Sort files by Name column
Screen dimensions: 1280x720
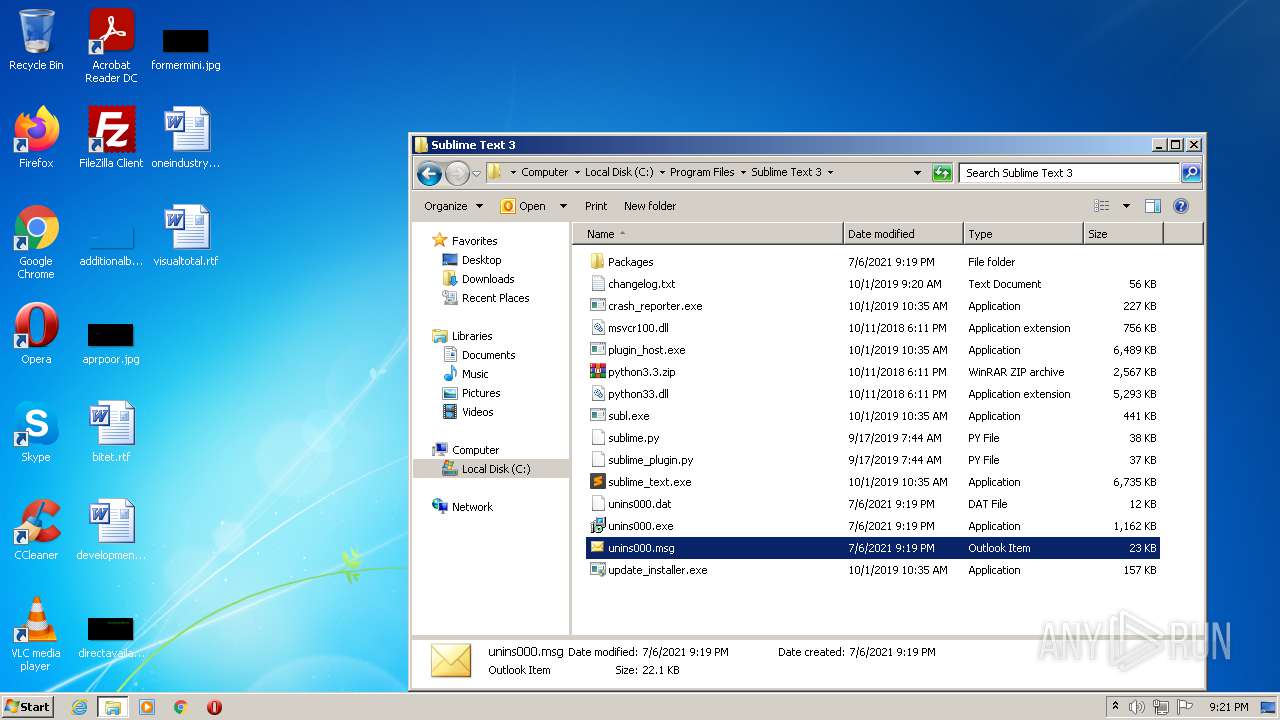coord(708,234)
